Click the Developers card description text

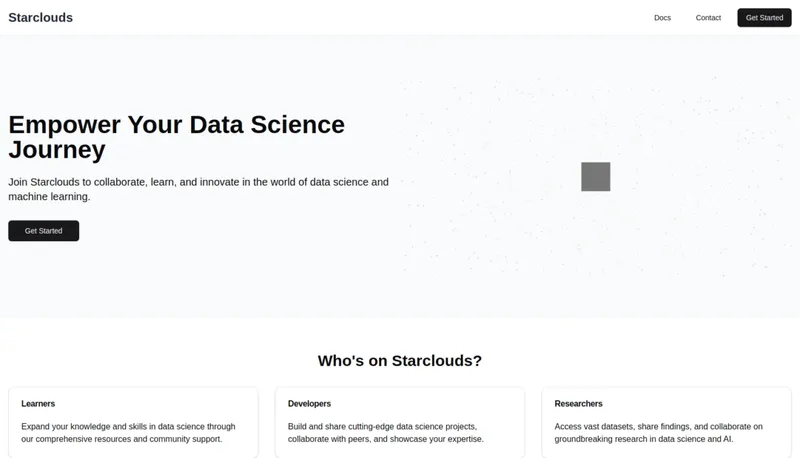[x=385, y=432]
